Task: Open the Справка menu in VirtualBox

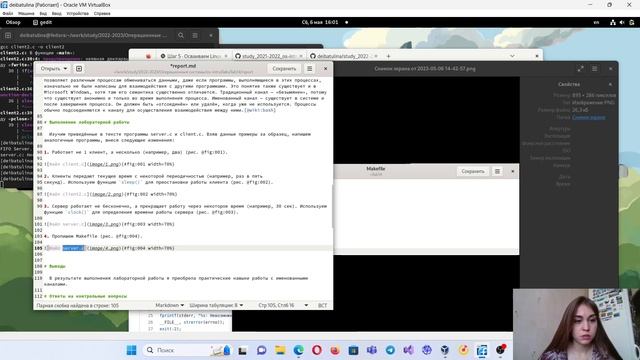Action: pyautogui.click(x=102, y=13)
